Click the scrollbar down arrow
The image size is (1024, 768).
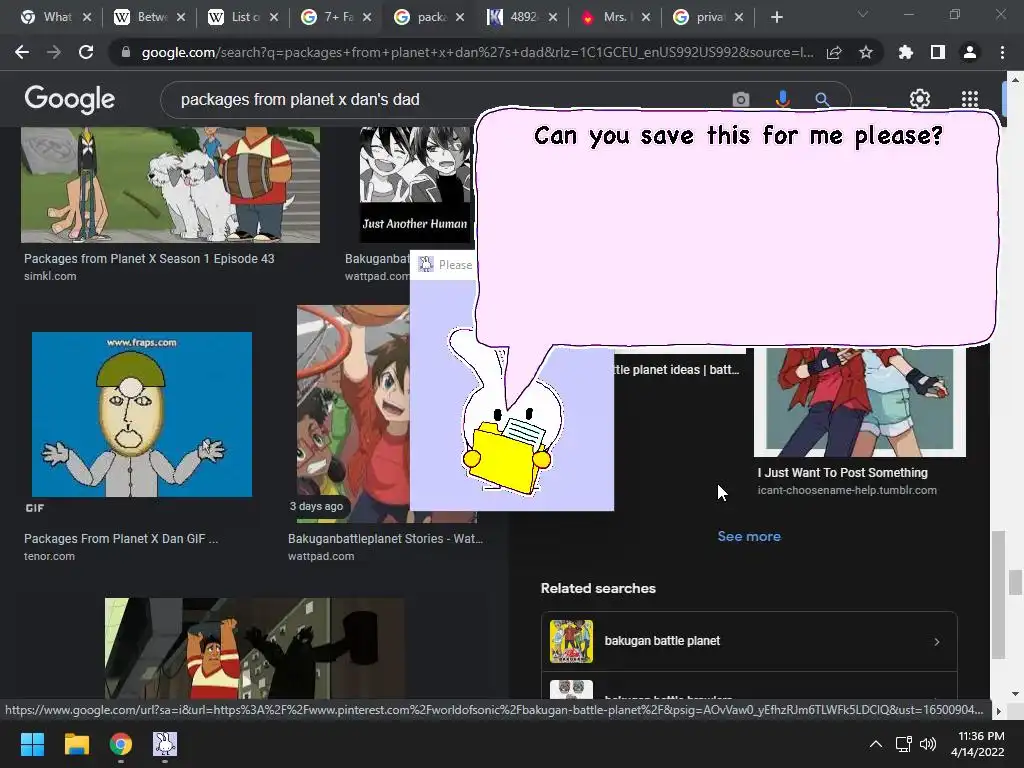click(1014, 694)
